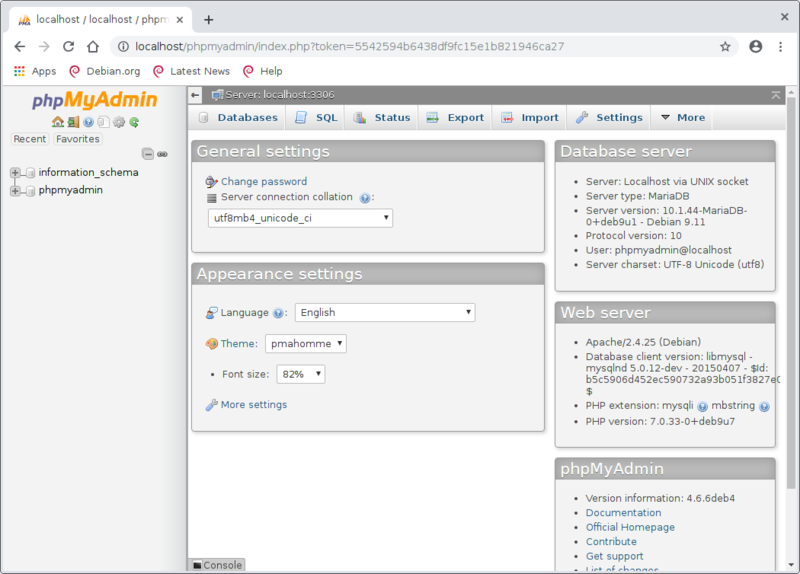Click the site information icon in address bar
The width and height of the screenshot is (800, 574).
coord(123,47)
